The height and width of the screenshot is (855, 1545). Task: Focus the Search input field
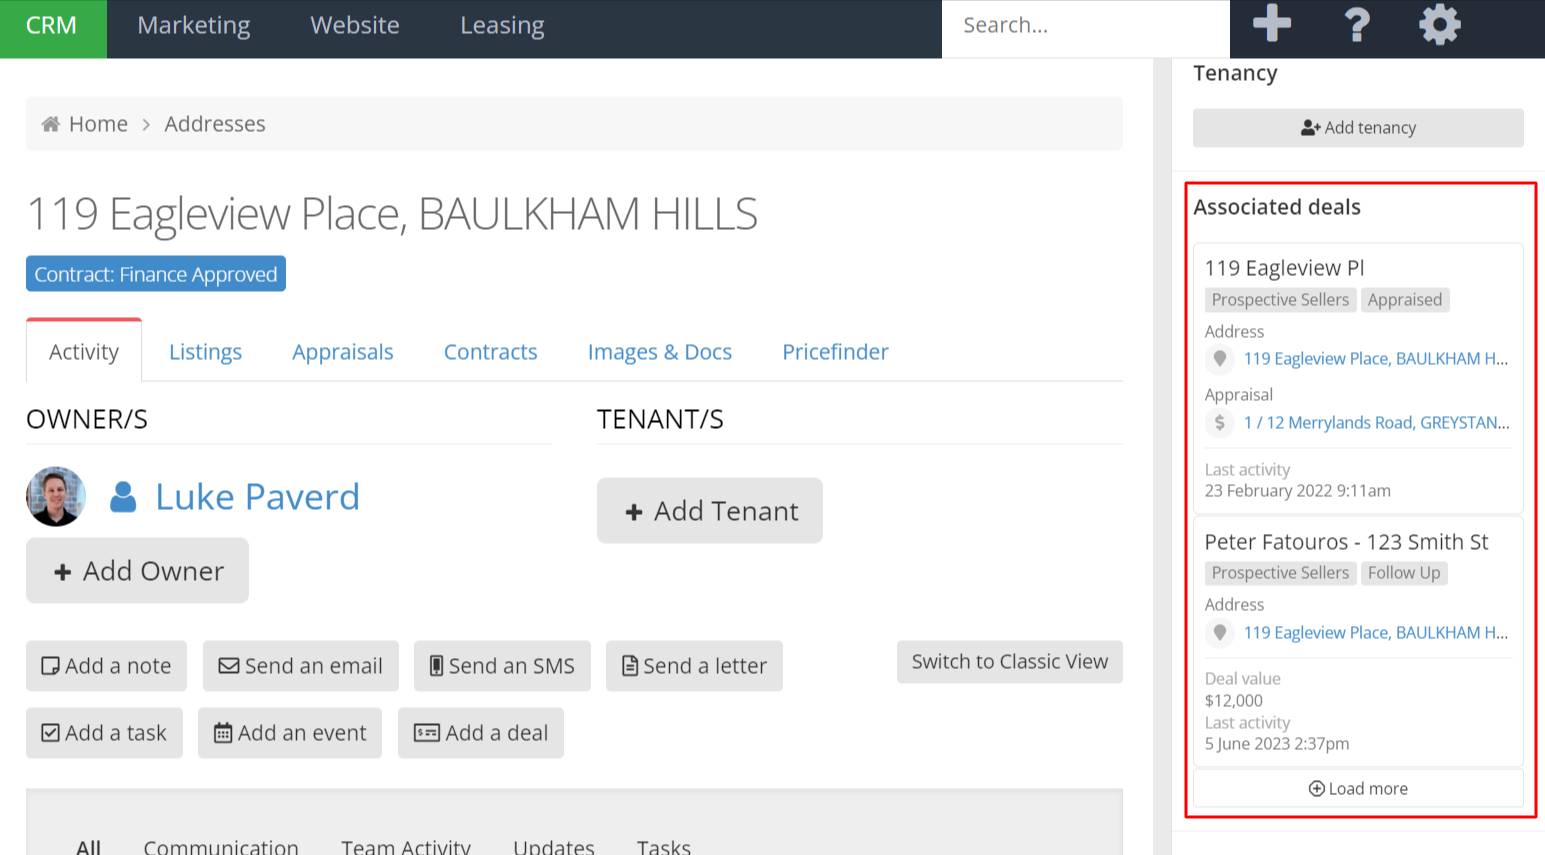coord(1085,26)
